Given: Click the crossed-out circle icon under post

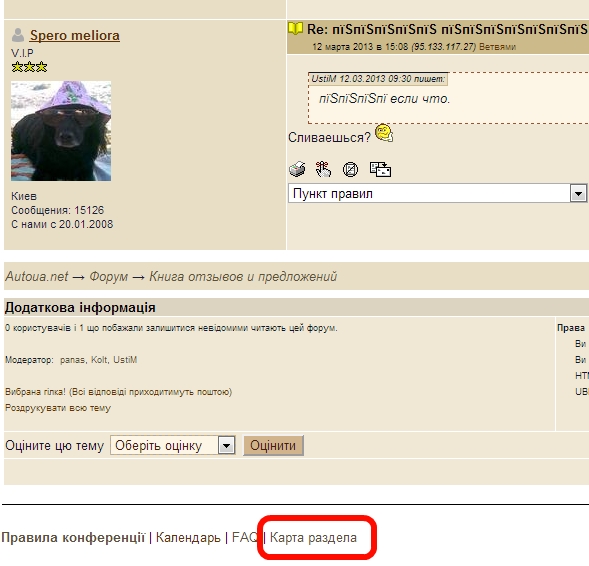Looking at the screenshot, I should [350, 169].
